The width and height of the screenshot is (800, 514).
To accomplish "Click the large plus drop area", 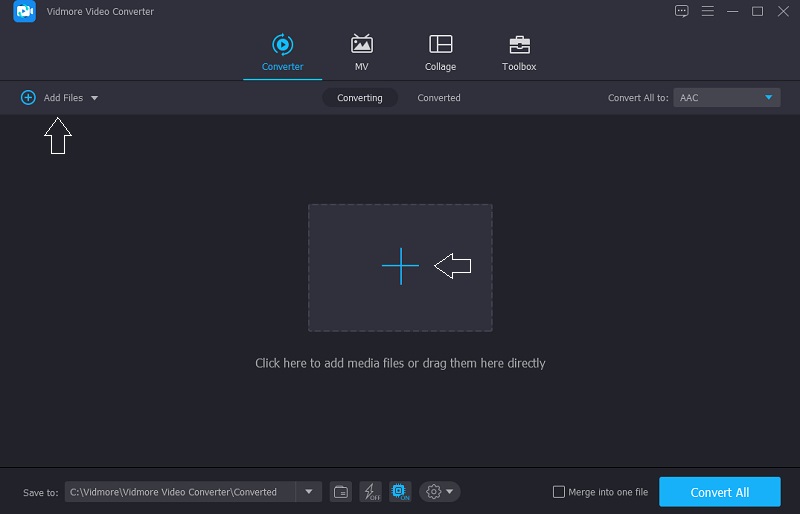I will click(x=400, y=267).
